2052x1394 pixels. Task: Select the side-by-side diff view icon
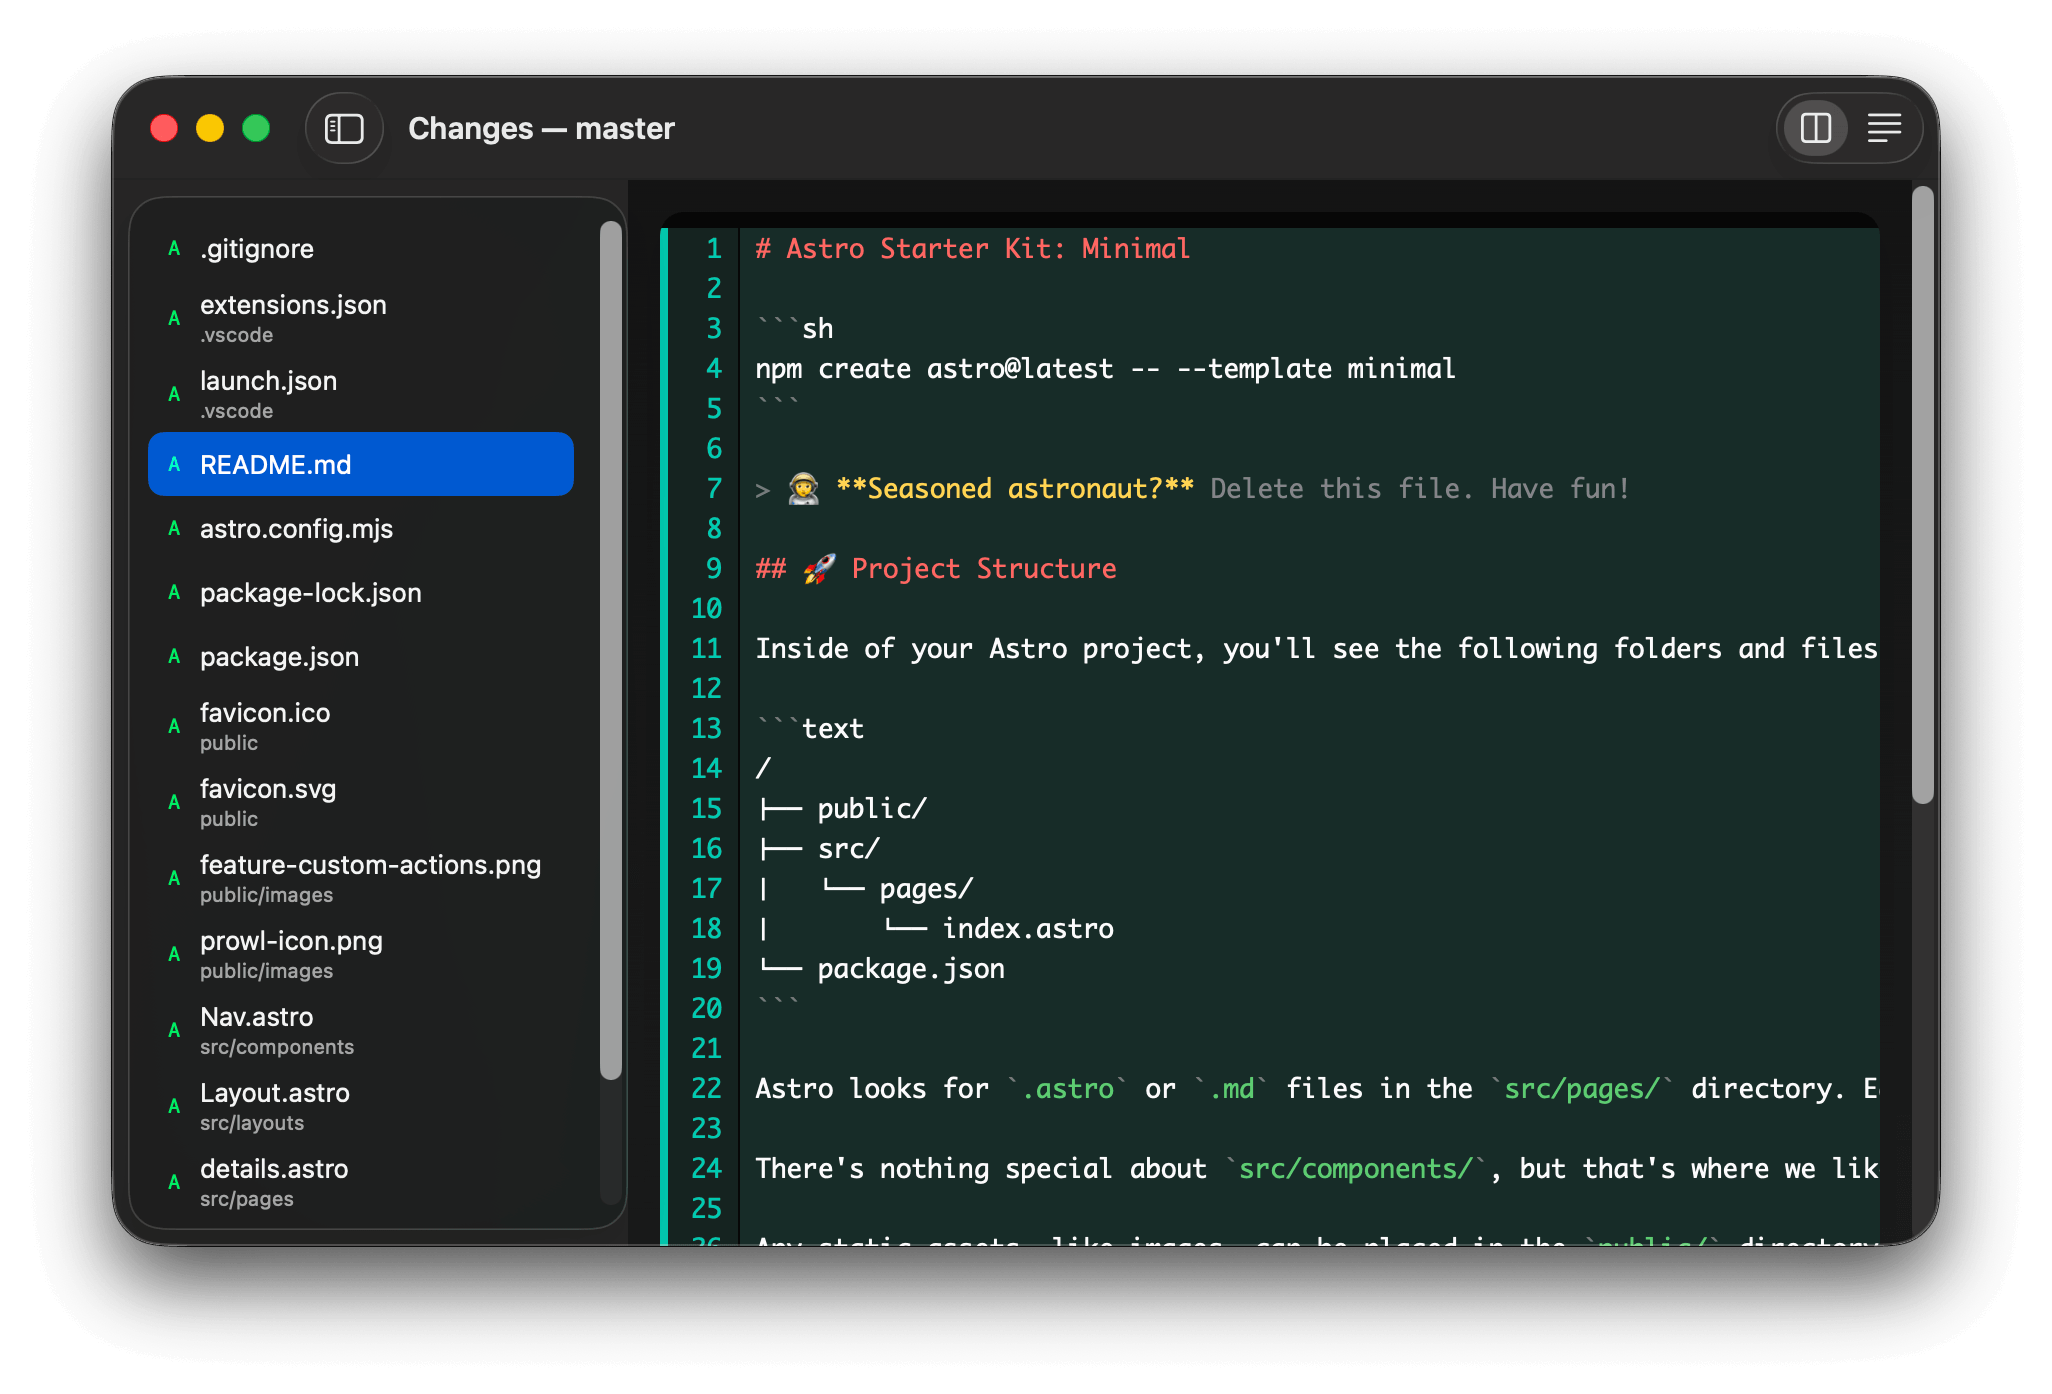(x=1815, y=128)
